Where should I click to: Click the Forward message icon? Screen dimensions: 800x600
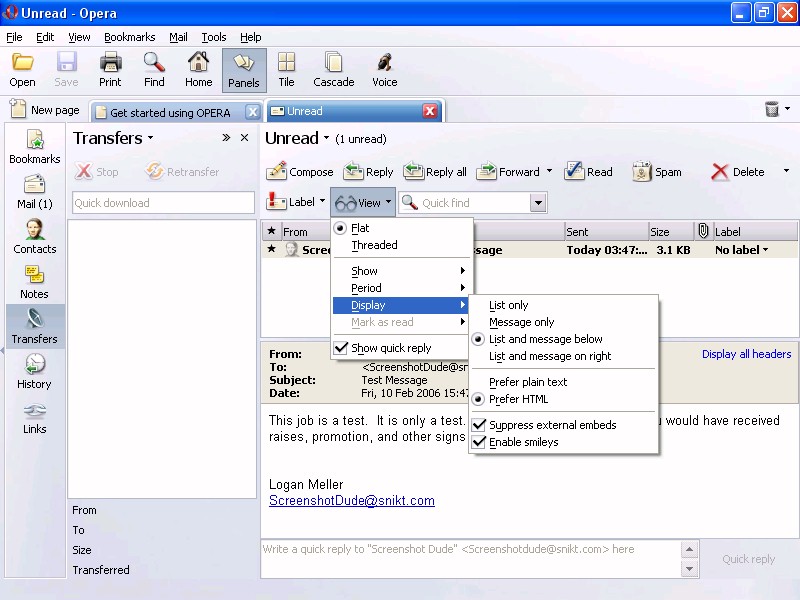click(487, 172)
